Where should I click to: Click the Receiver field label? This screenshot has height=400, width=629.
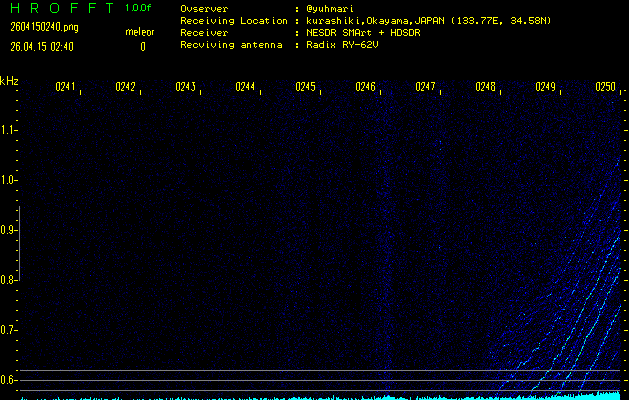click(204, 33)
